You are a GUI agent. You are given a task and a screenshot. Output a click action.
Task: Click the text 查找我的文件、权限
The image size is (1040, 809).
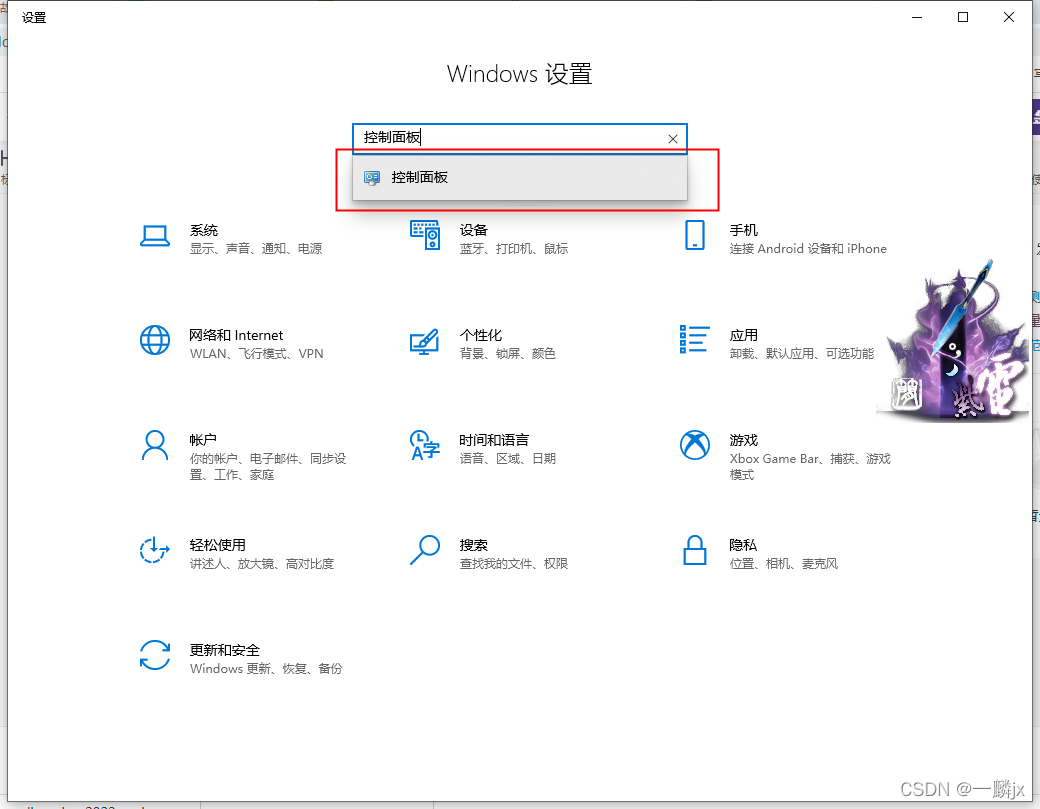[x=514, y=564]
